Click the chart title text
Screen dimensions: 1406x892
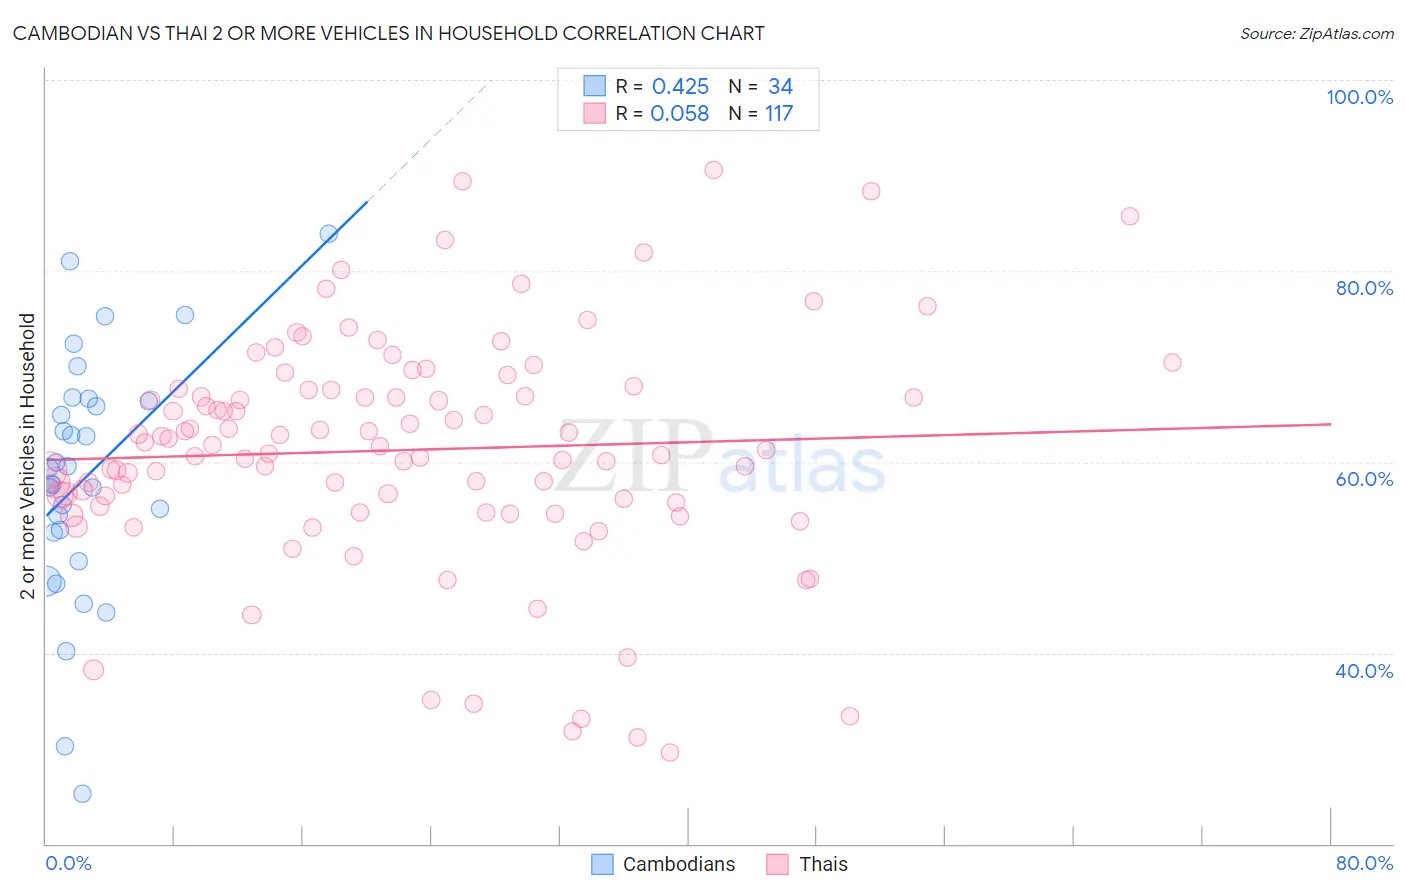(388, 33)
